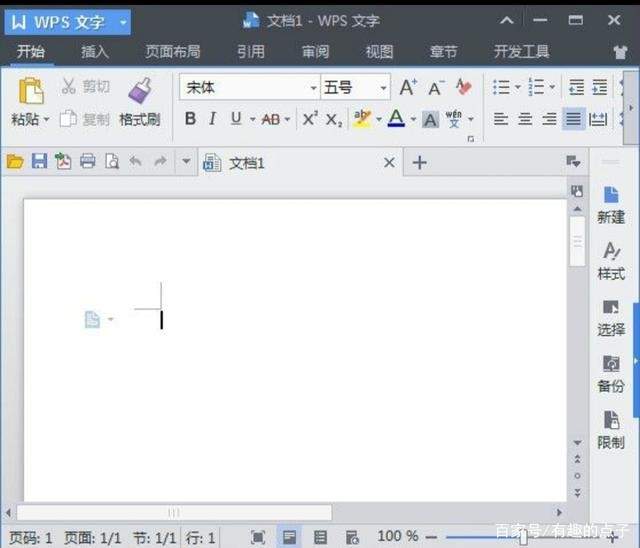Toggle justified alignment
Screen dimensions: 640x548
tap(573, 119)
